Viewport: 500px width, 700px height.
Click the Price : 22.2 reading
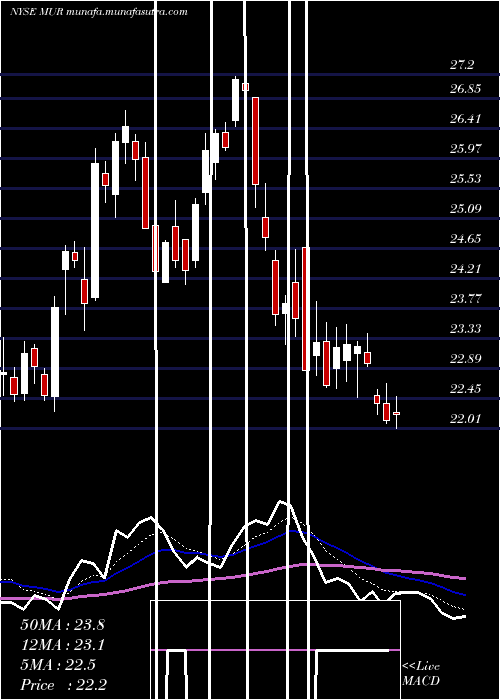coord(63,685)
